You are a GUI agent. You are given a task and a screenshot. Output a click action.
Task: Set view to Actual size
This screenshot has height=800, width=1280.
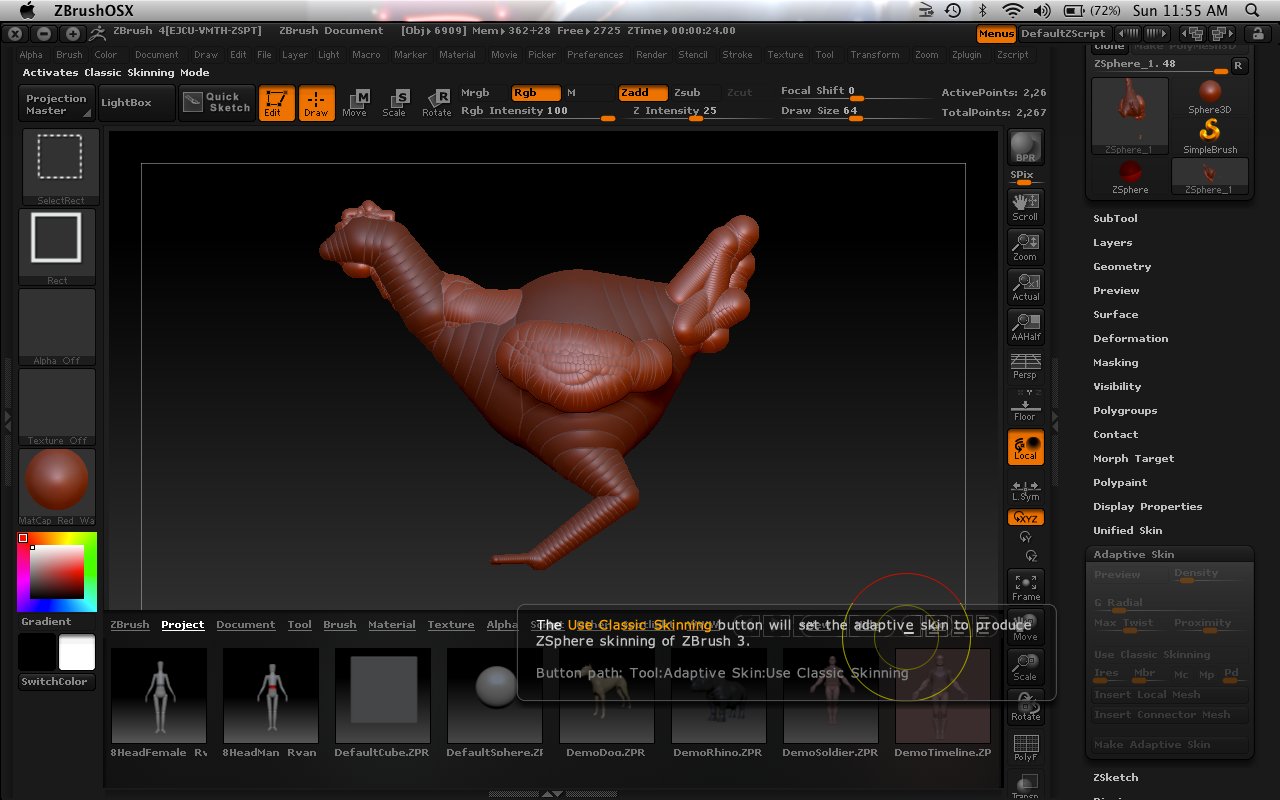coord(1026,286)
